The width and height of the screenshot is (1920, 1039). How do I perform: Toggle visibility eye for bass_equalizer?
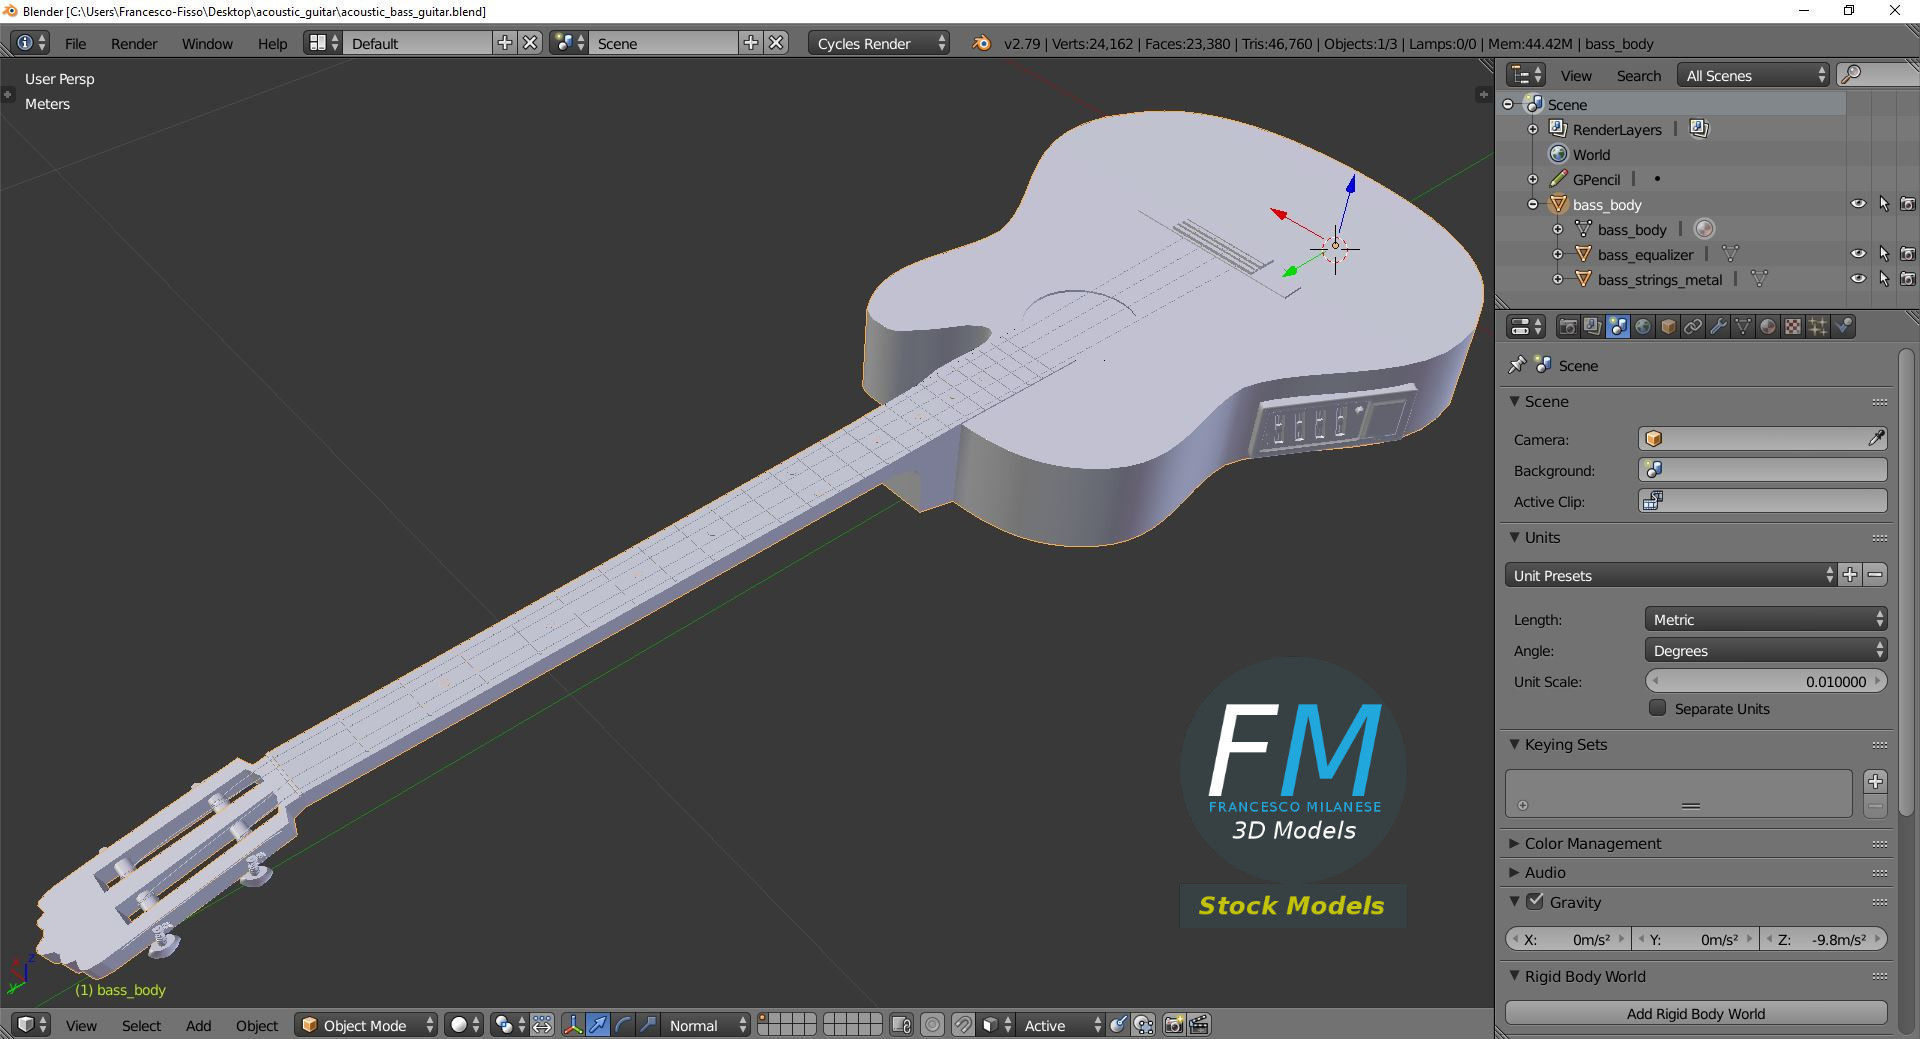tap(1858, 254)
